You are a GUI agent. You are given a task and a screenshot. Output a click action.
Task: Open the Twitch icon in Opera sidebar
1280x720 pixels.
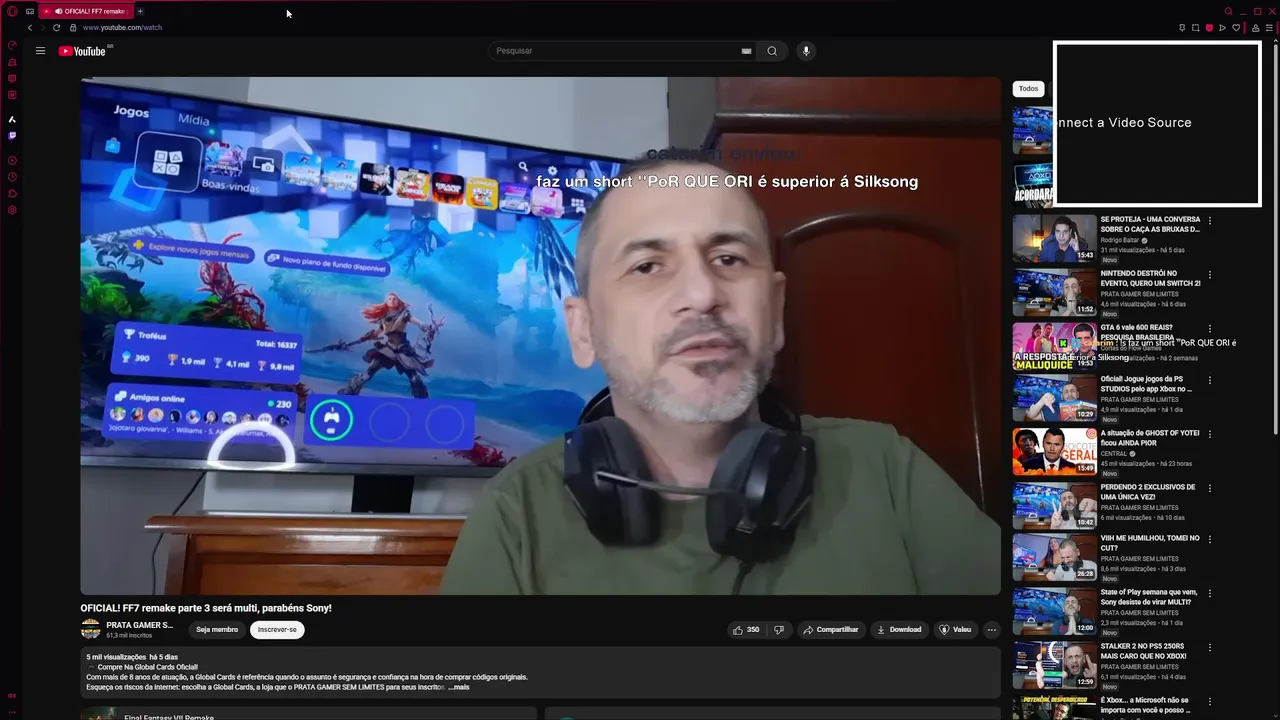(x=12, y=135)
